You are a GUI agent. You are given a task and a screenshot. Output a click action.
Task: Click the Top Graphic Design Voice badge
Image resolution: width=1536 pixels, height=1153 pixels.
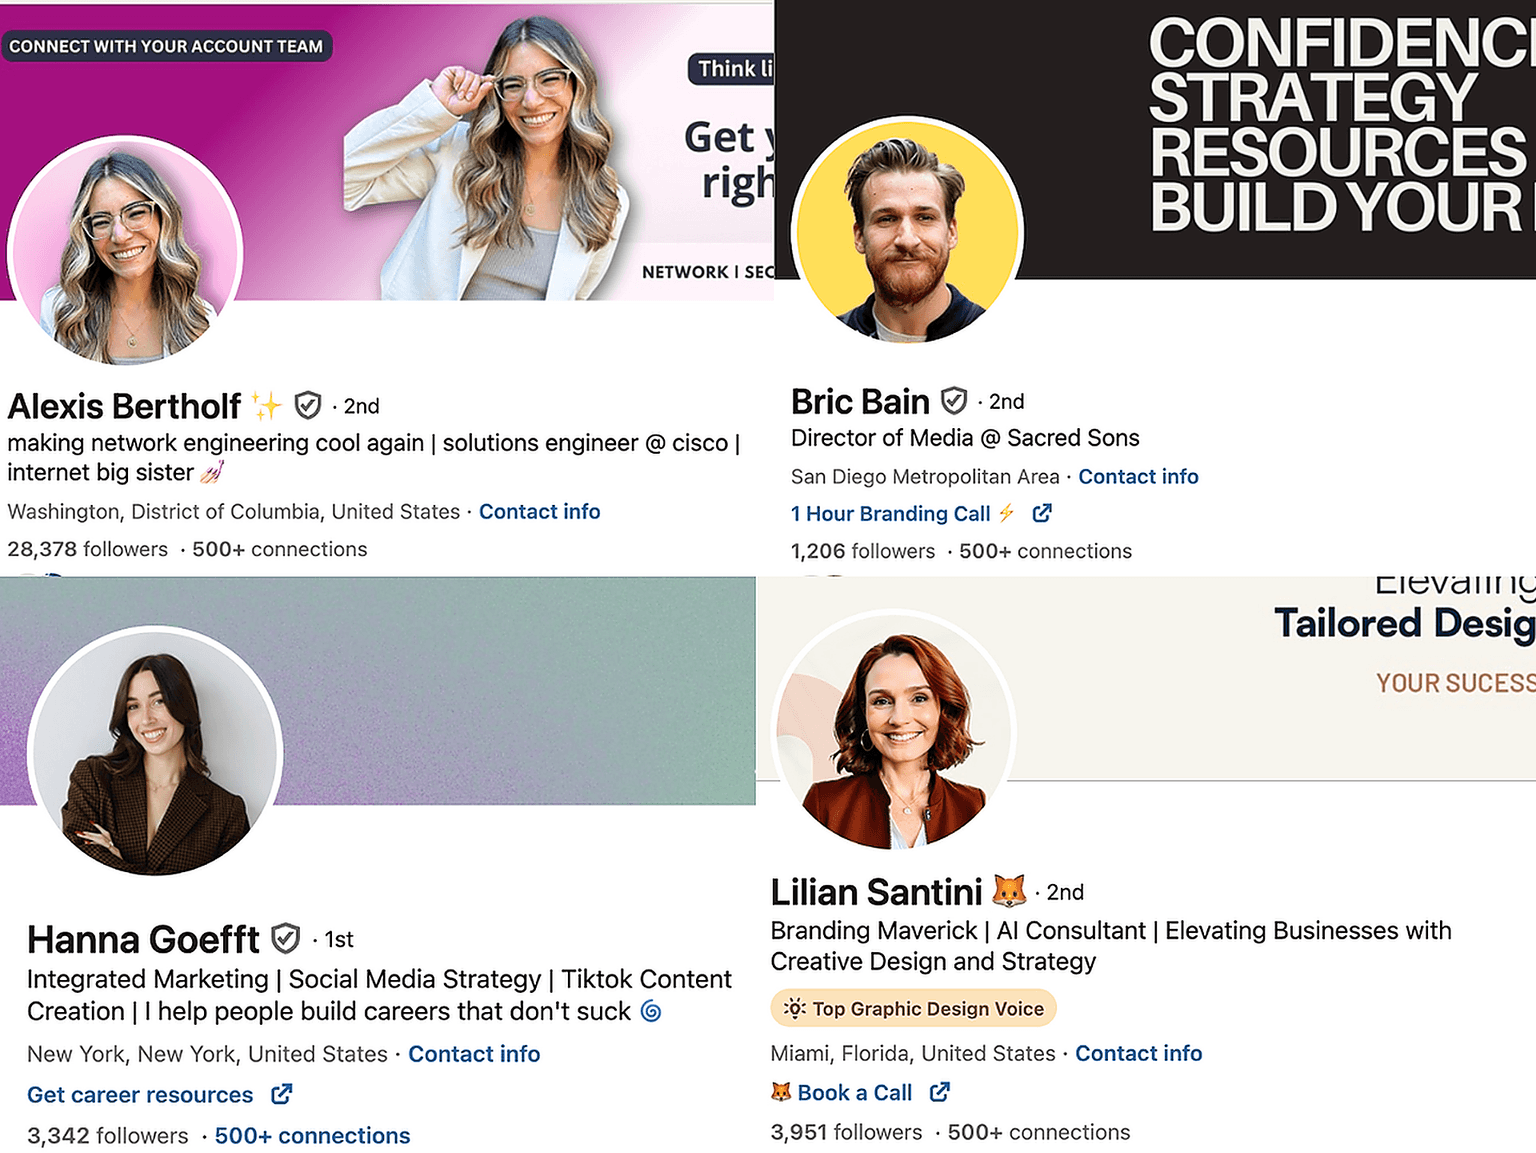click(x=914, y=1008)
